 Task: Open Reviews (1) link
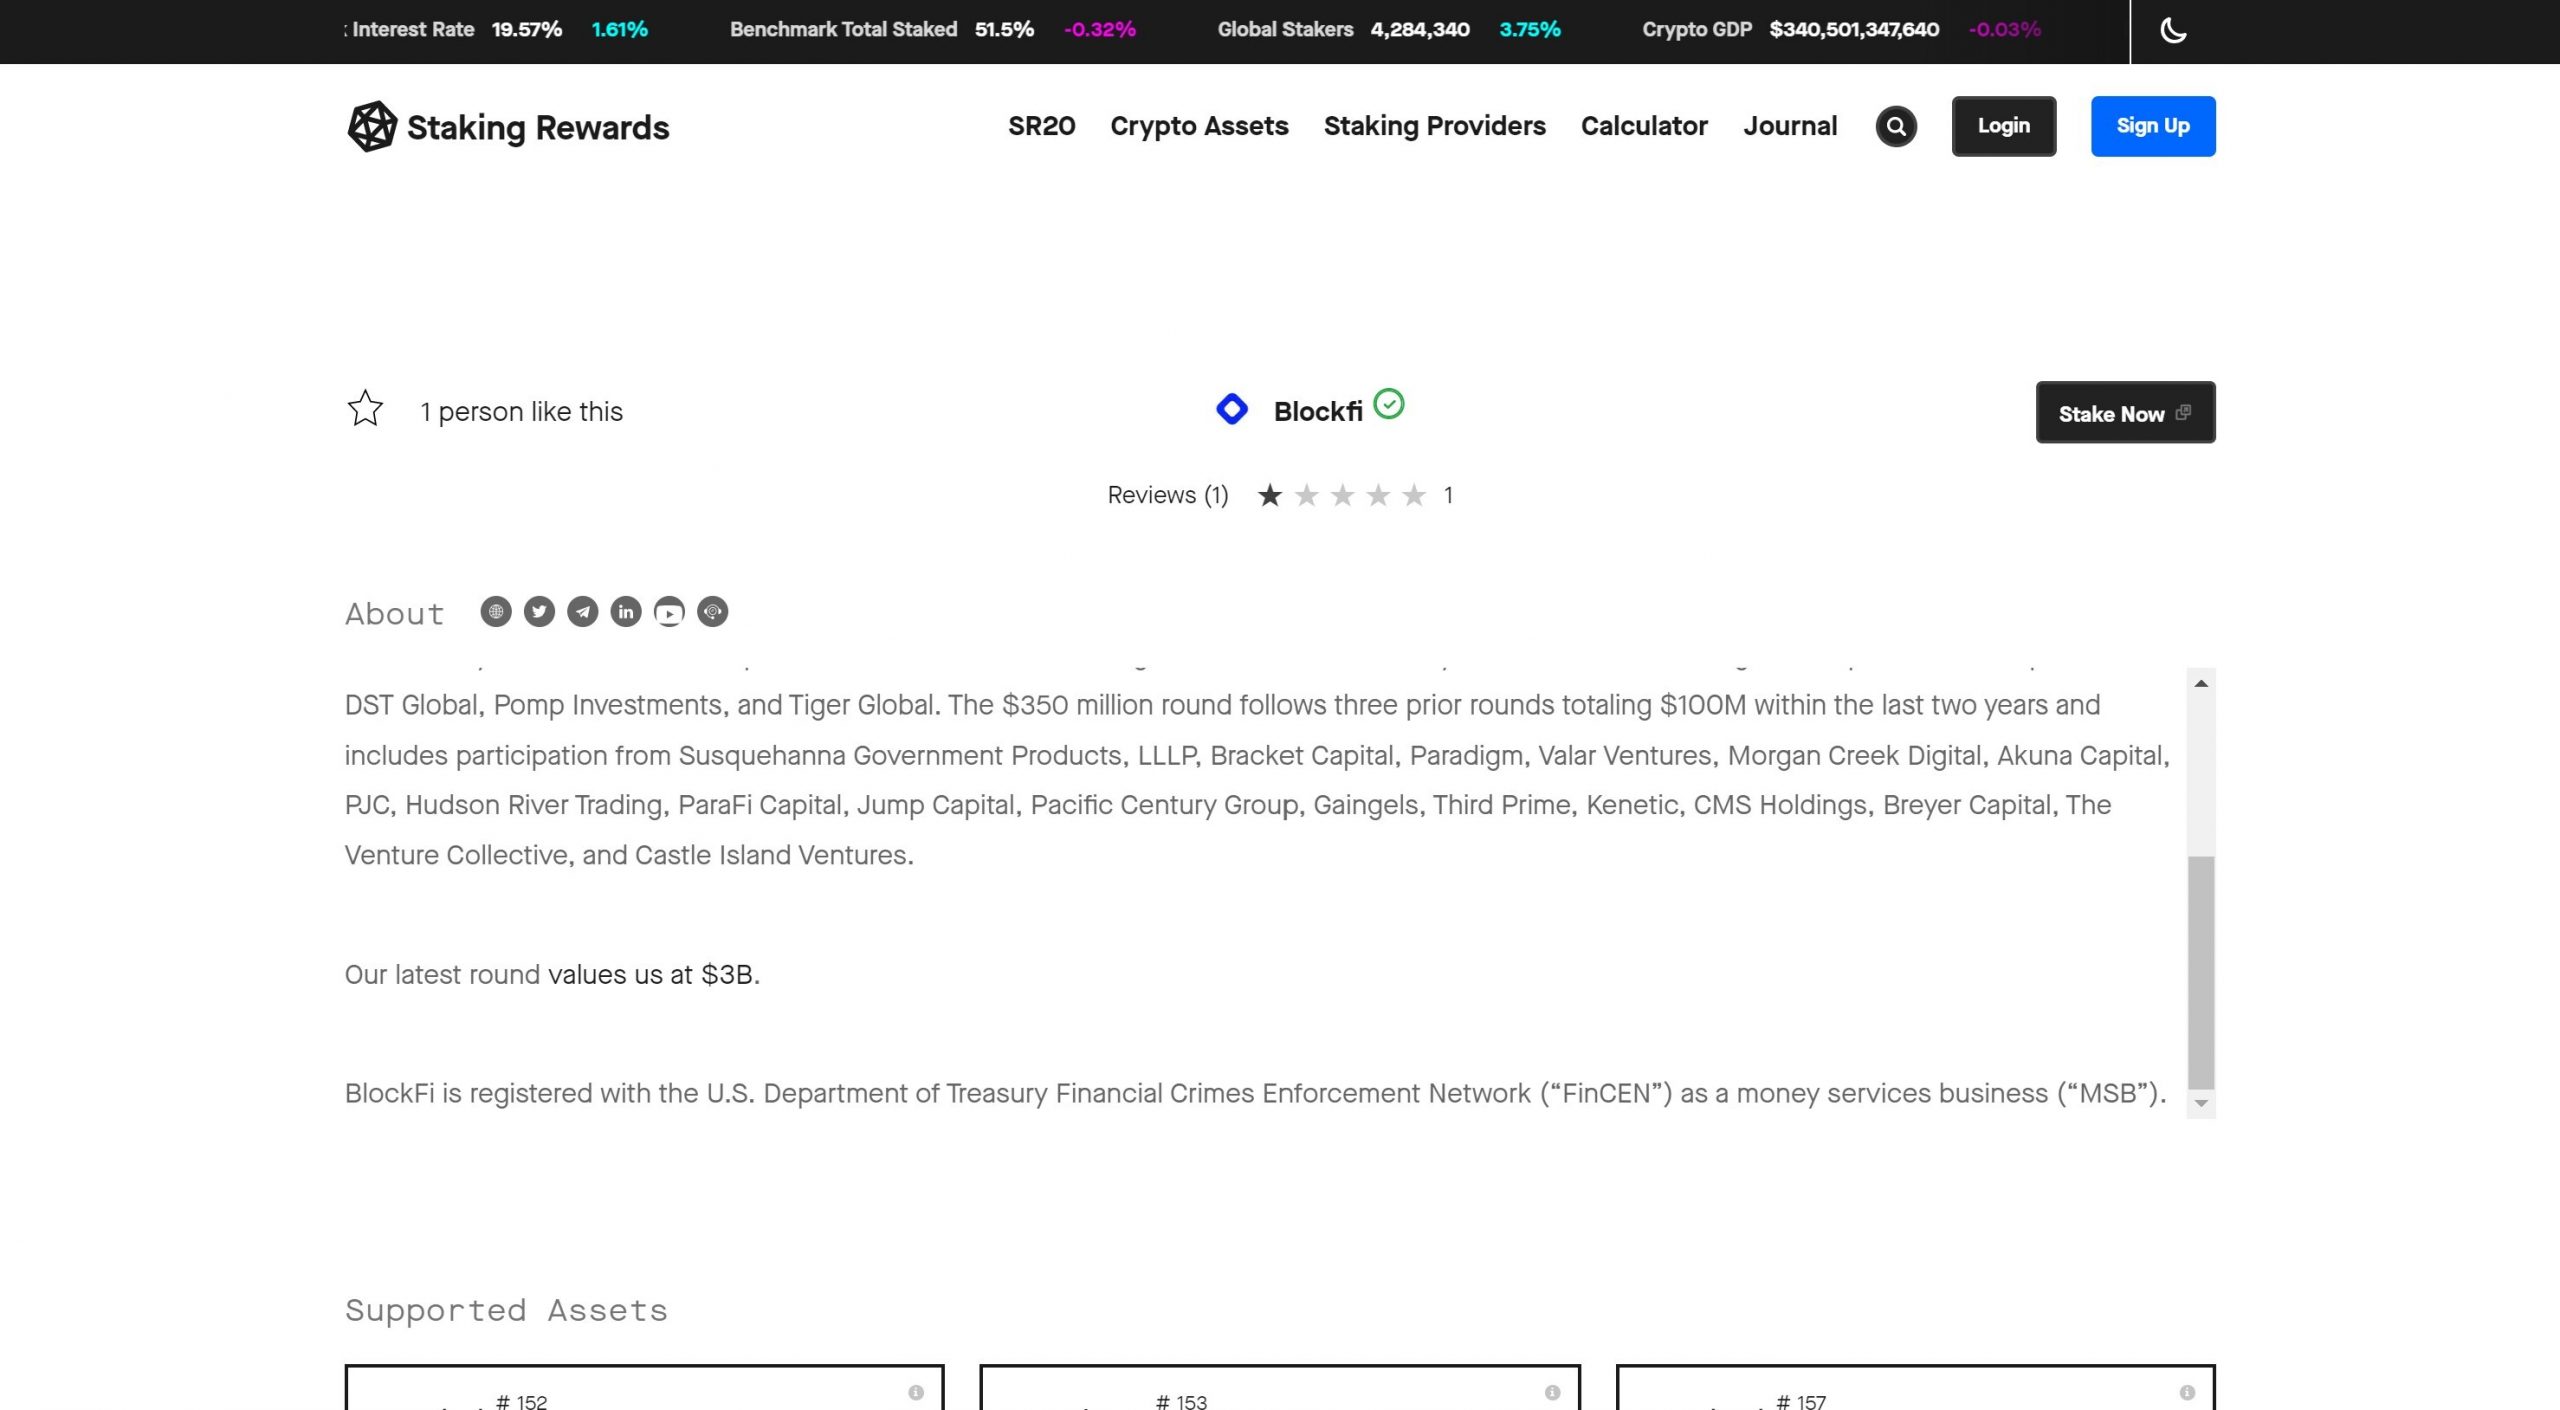pos(1168,495)
